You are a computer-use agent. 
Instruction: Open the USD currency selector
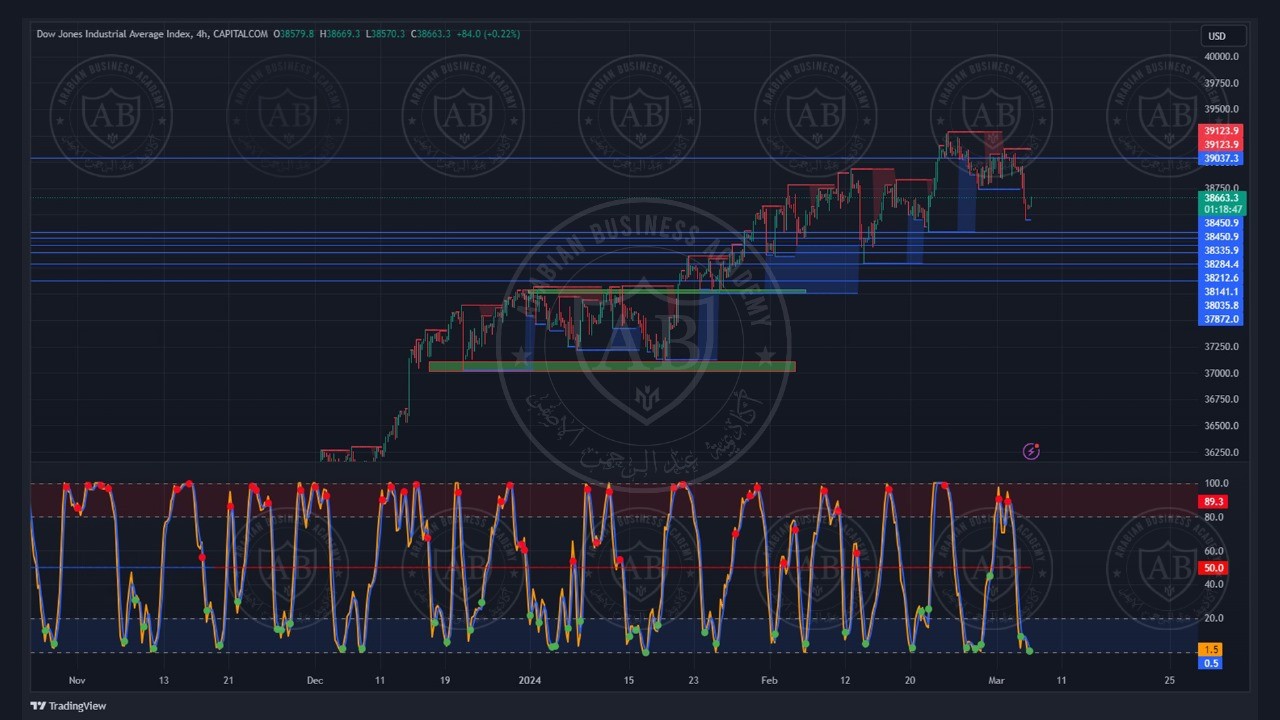tap(1223, 36)
